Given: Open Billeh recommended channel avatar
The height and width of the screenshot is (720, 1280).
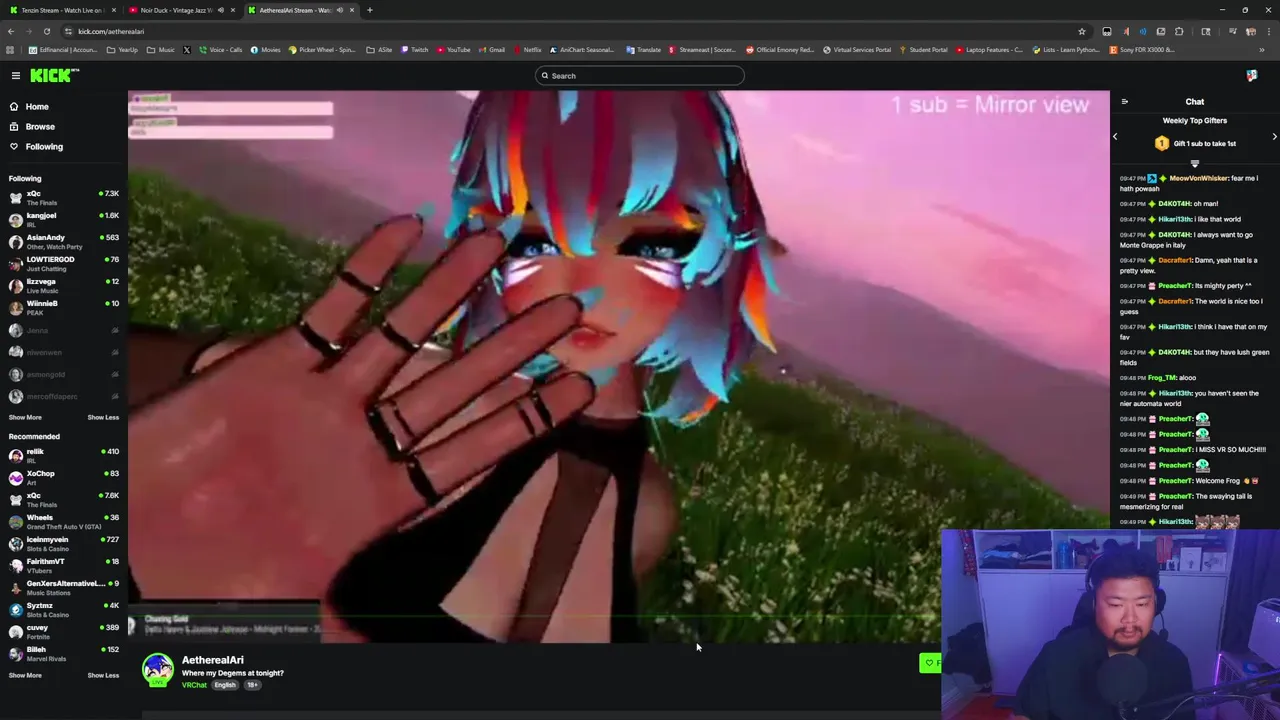Looking at the screenshot, I should 16,654.
